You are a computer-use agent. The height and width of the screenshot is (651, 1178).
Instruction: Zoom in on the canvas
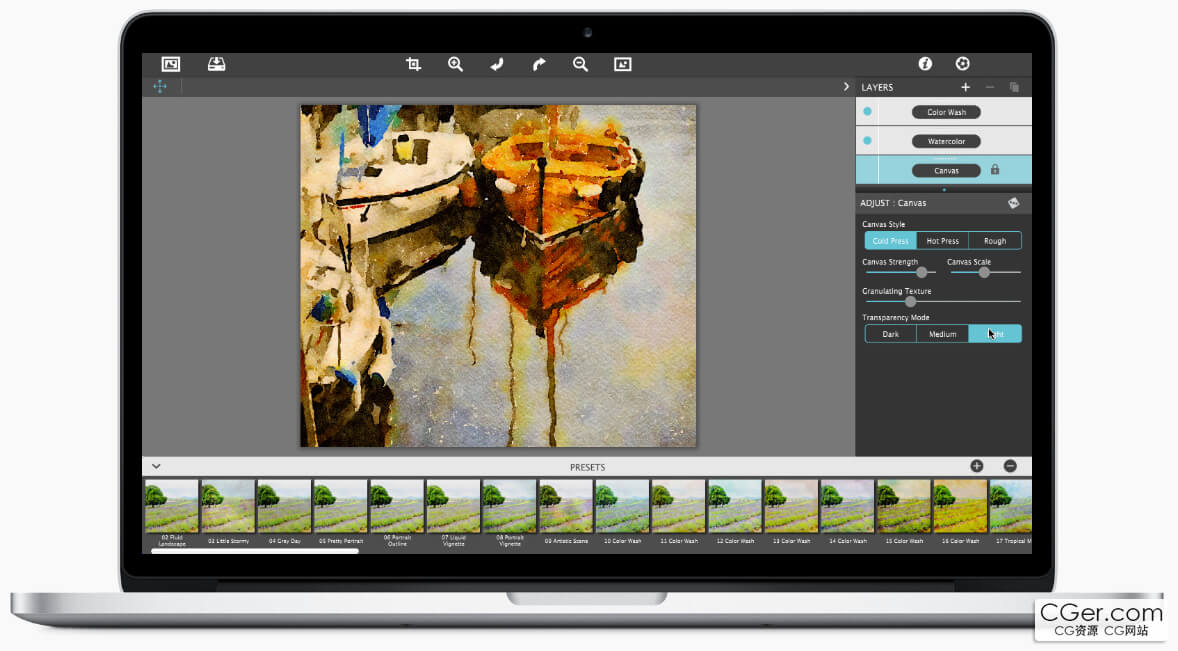(x=455, y=64)
